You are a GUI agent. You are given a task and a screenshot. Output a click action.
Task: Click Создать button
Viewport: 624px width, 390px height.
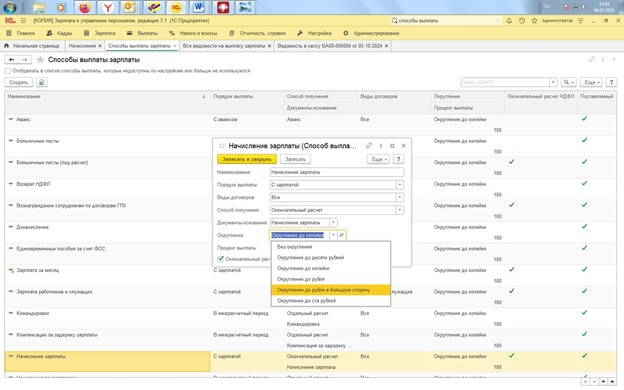tap(19, 82)
